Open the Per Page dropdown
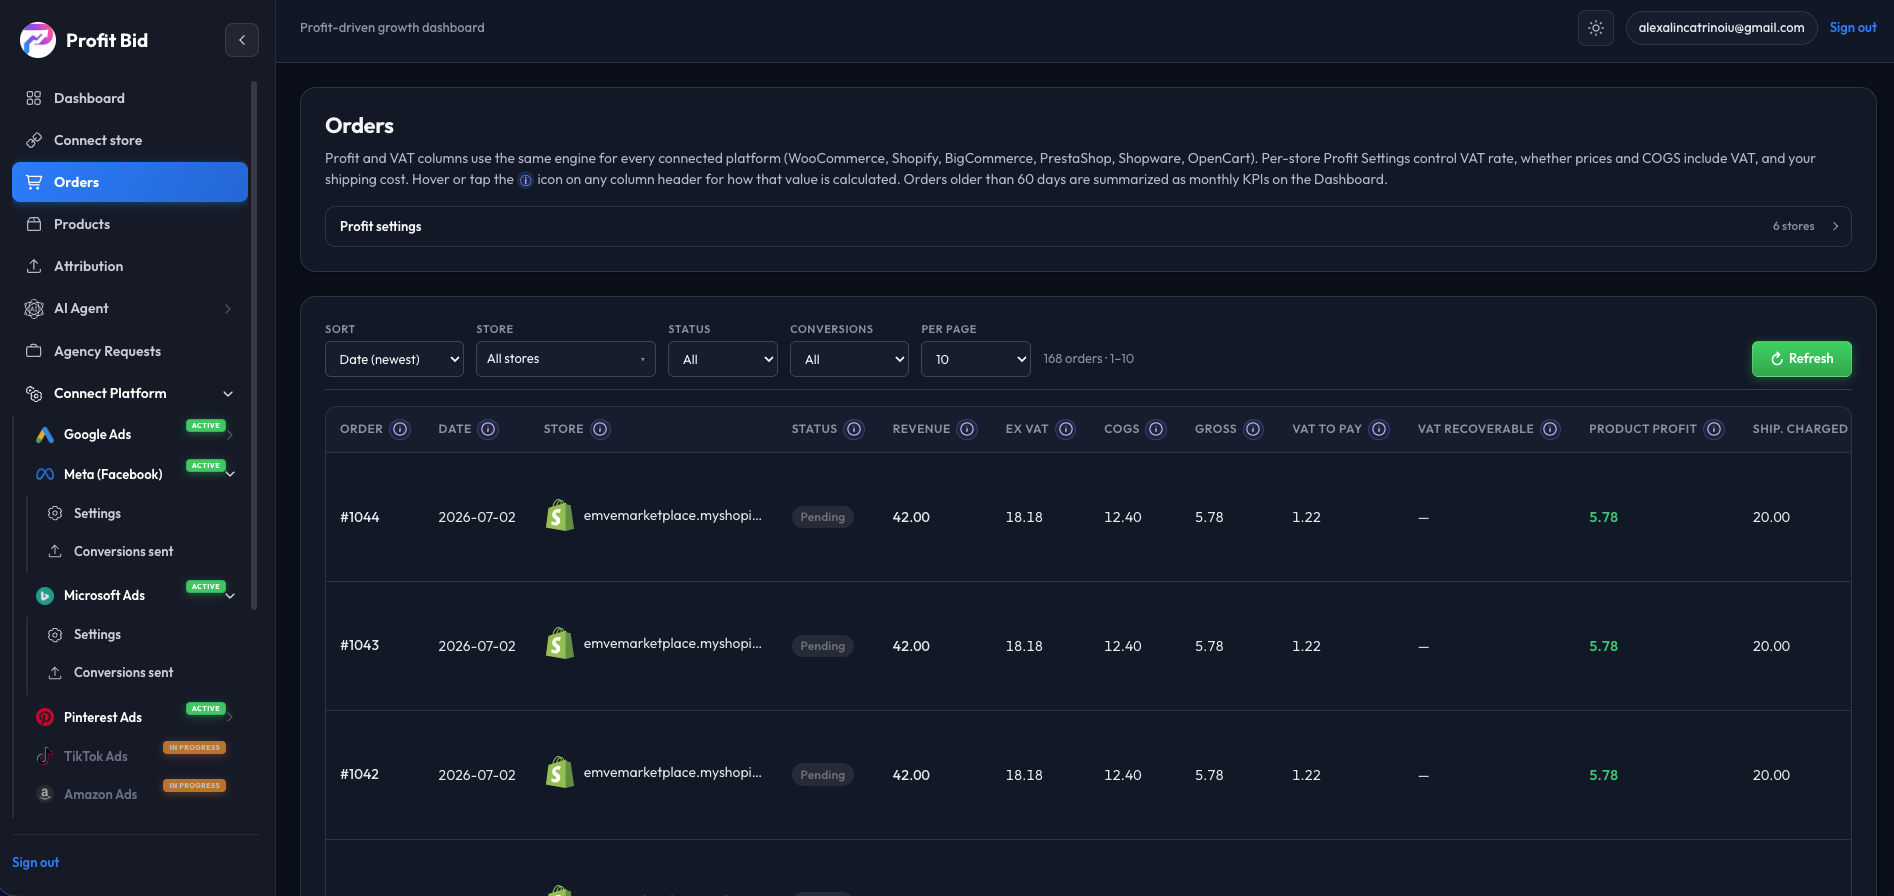The height and width of the screenshot is (896, 1894). coord(976,359)
